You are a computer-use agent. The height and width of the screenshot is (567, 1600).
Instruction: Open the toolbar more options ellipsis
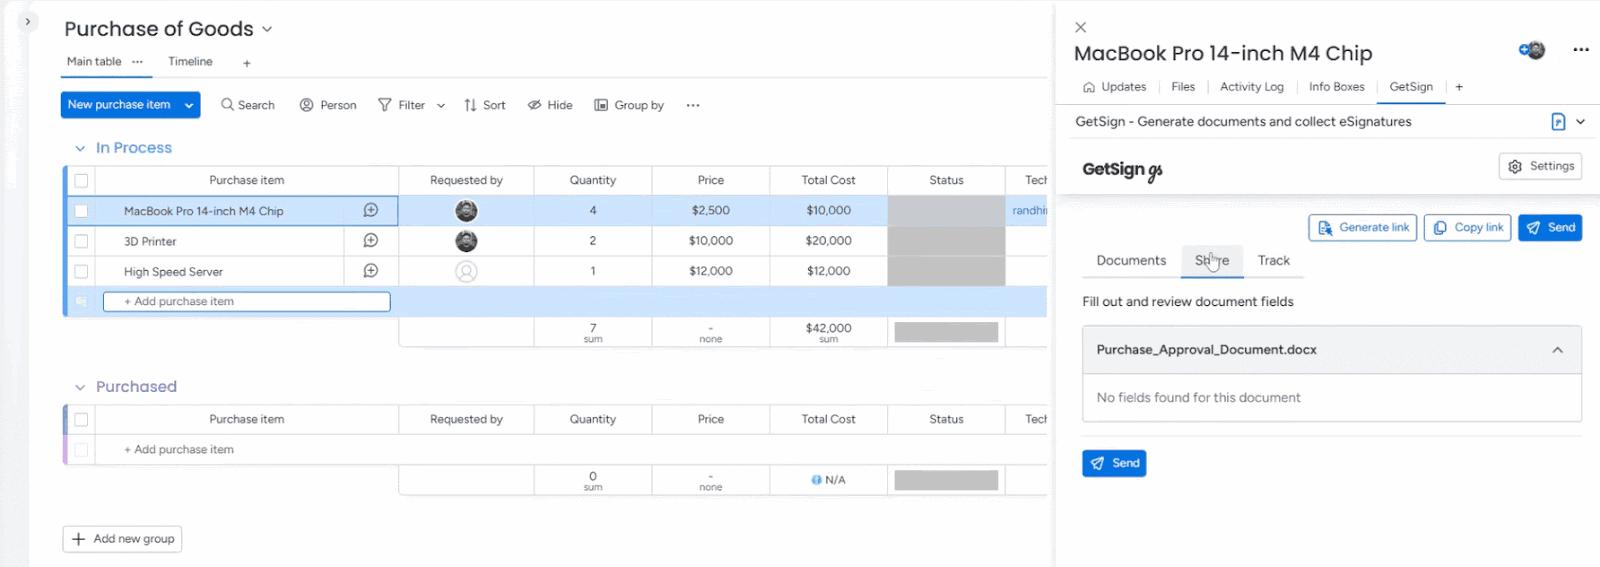point(693,105)
